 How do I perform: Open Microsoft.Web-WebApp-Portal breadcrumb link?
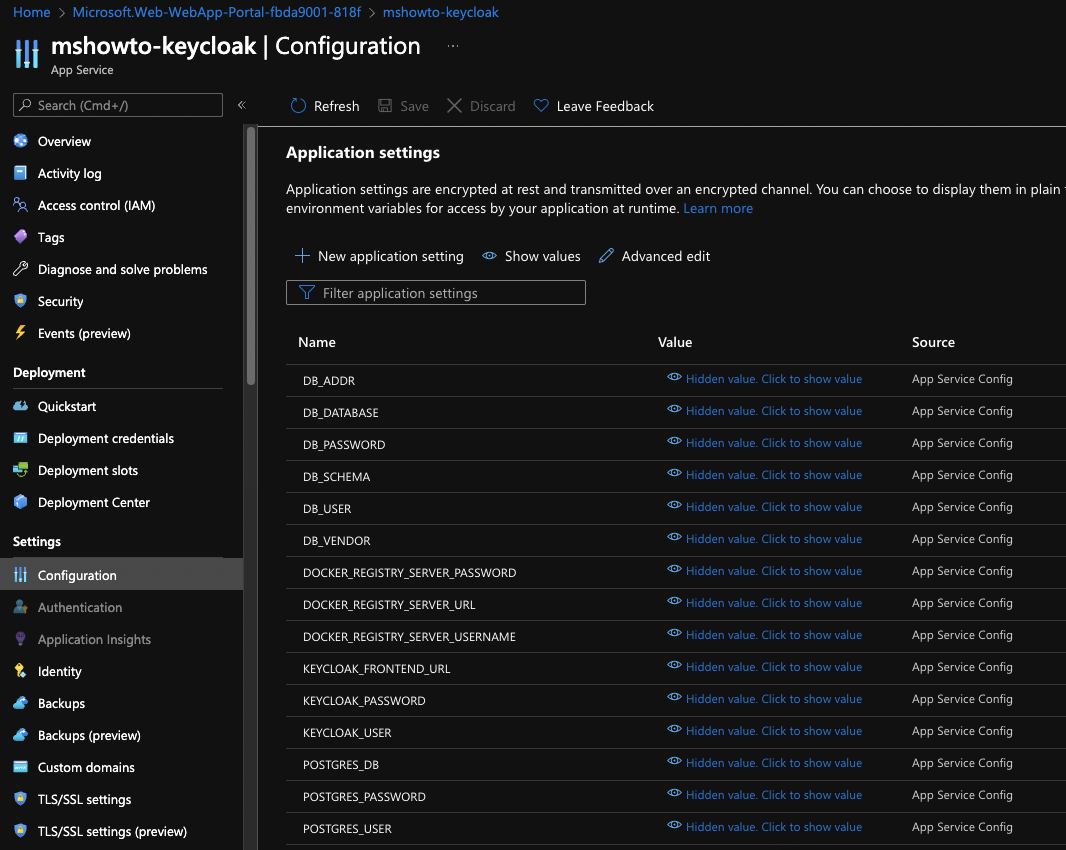pyautogui.click(x=216, y=12)
